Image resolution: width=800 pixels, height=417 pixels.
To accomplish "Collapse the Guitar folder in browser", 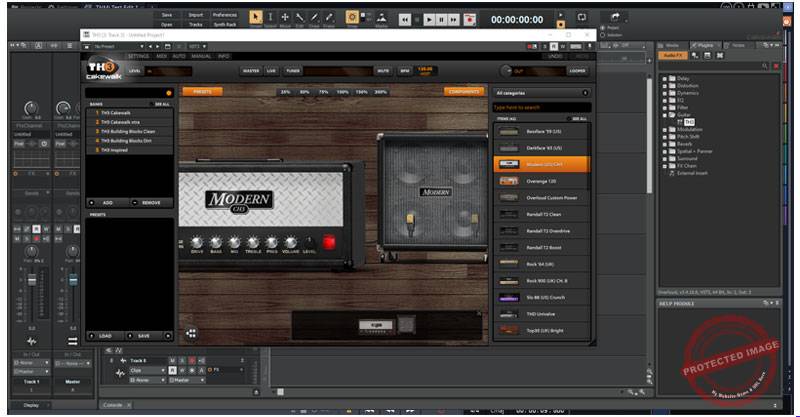I will click(665, 115).
